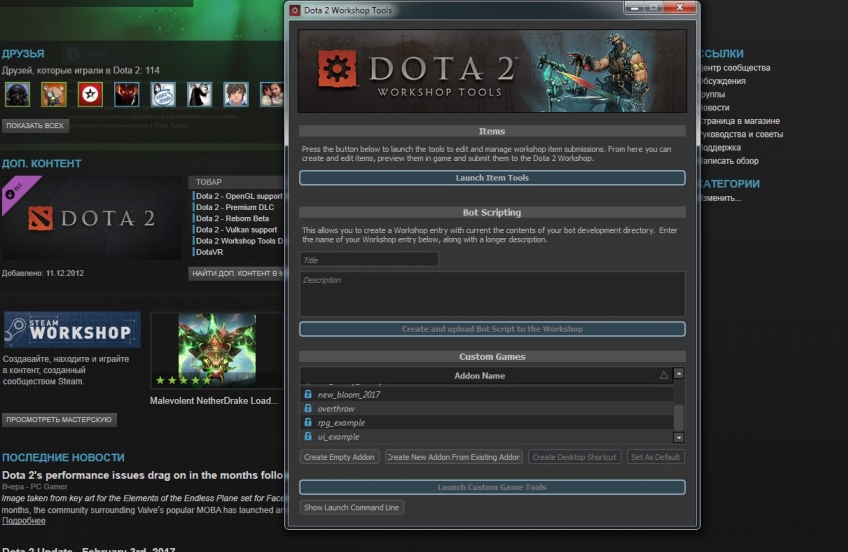Click НАЙТИ ДОП. КОНТЕНТ button
The image size is (848, 552).
[x=237, y=274]
